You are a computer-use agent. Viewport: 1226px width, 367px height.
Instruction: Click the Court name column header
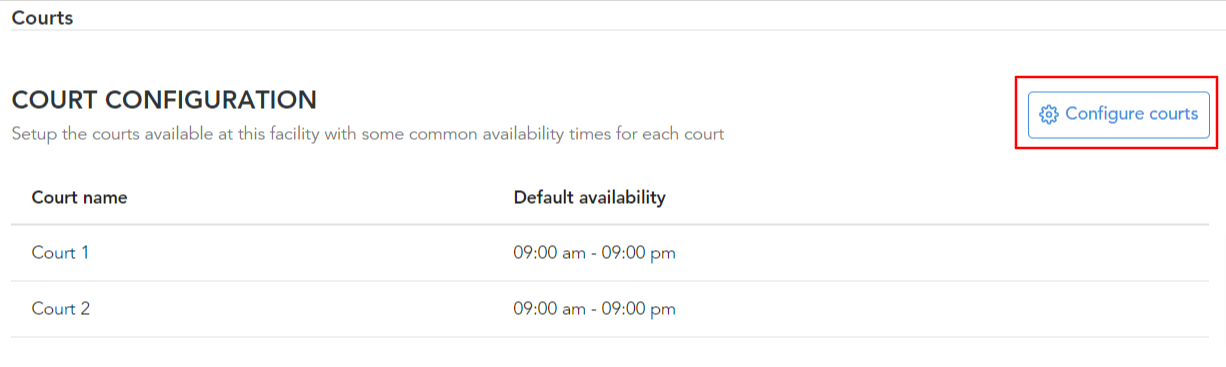(x=80, y=197)
